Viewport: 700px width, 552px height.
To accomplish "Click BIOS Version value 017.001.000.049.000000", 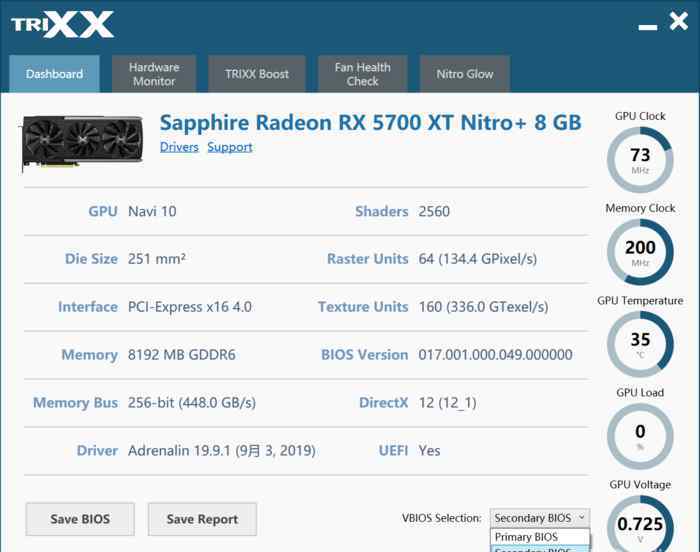I will 496,355.
